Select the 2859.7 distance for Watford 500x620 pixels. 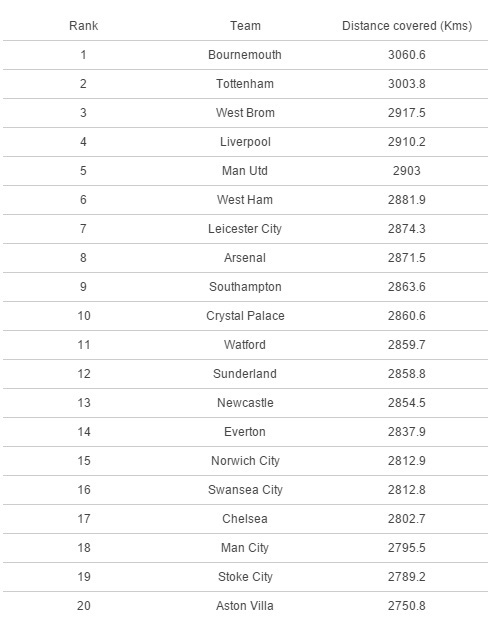coord(407,345)
